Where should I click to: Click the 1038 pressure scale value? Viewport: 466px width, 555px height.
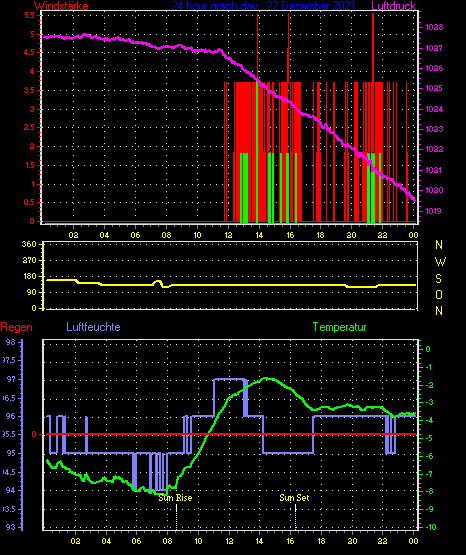434,27
